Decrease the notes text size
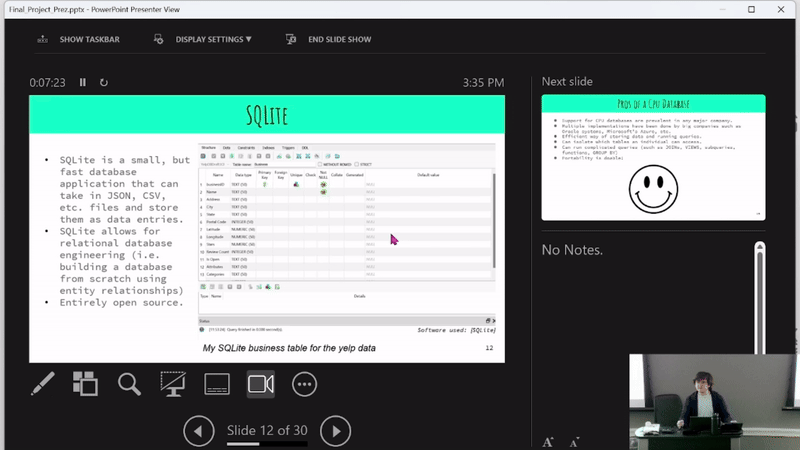800x450 pixels. coord(574,441)
